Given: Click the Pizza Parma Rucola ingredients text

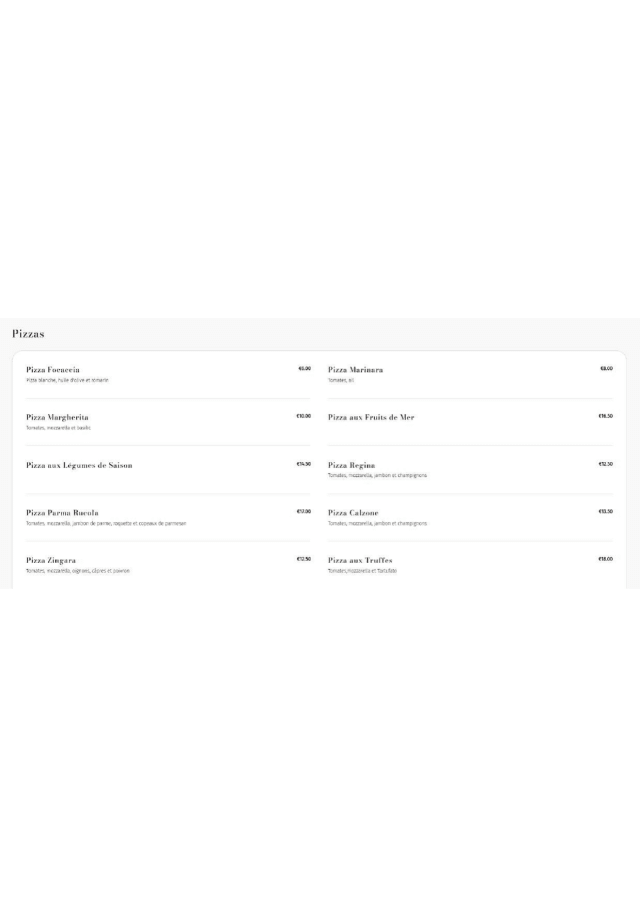Looking at the screenshot, I should [x=106, y=523].
